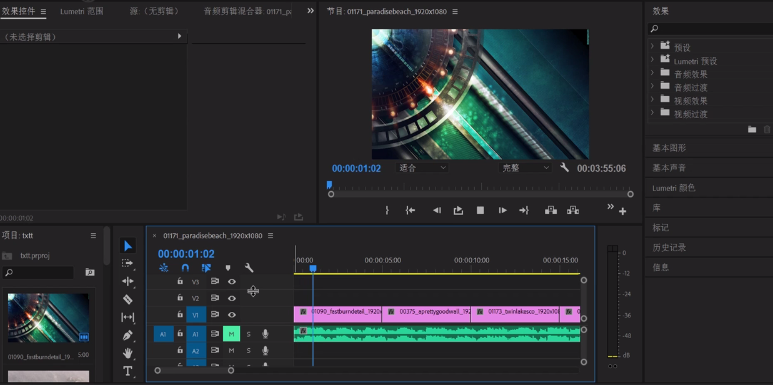Viewport: 773px width, 385px height.
Task: Open the 项目: txtt panel menu
Action: pos(93,236)
